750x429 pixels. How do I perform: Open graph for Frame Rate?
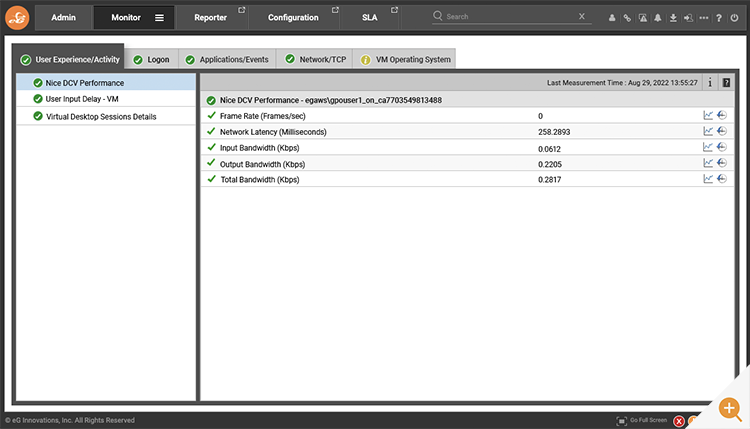(708, 115)
